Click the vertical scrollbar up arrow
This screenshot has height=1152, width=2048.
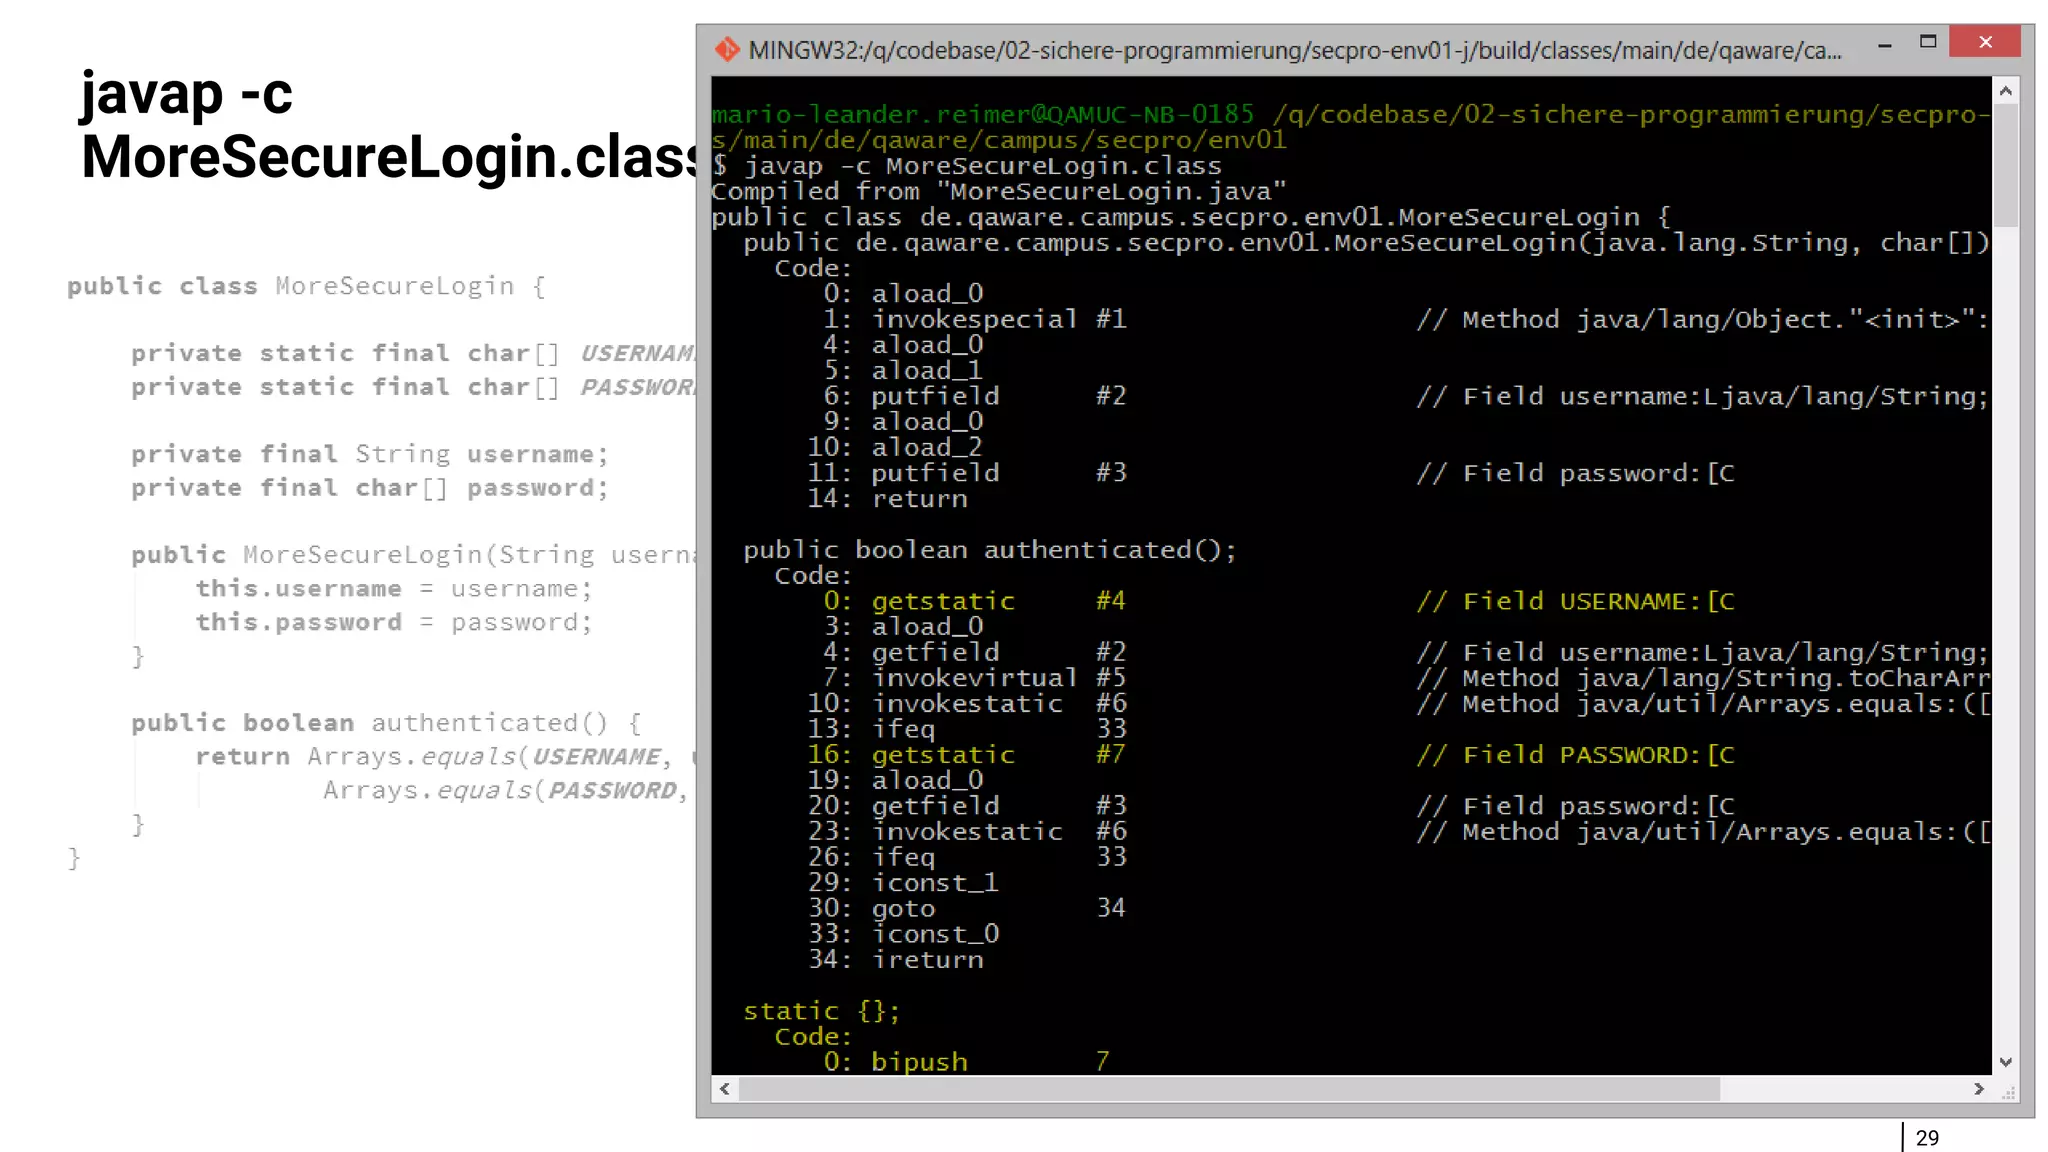[x=2005, y=91]
